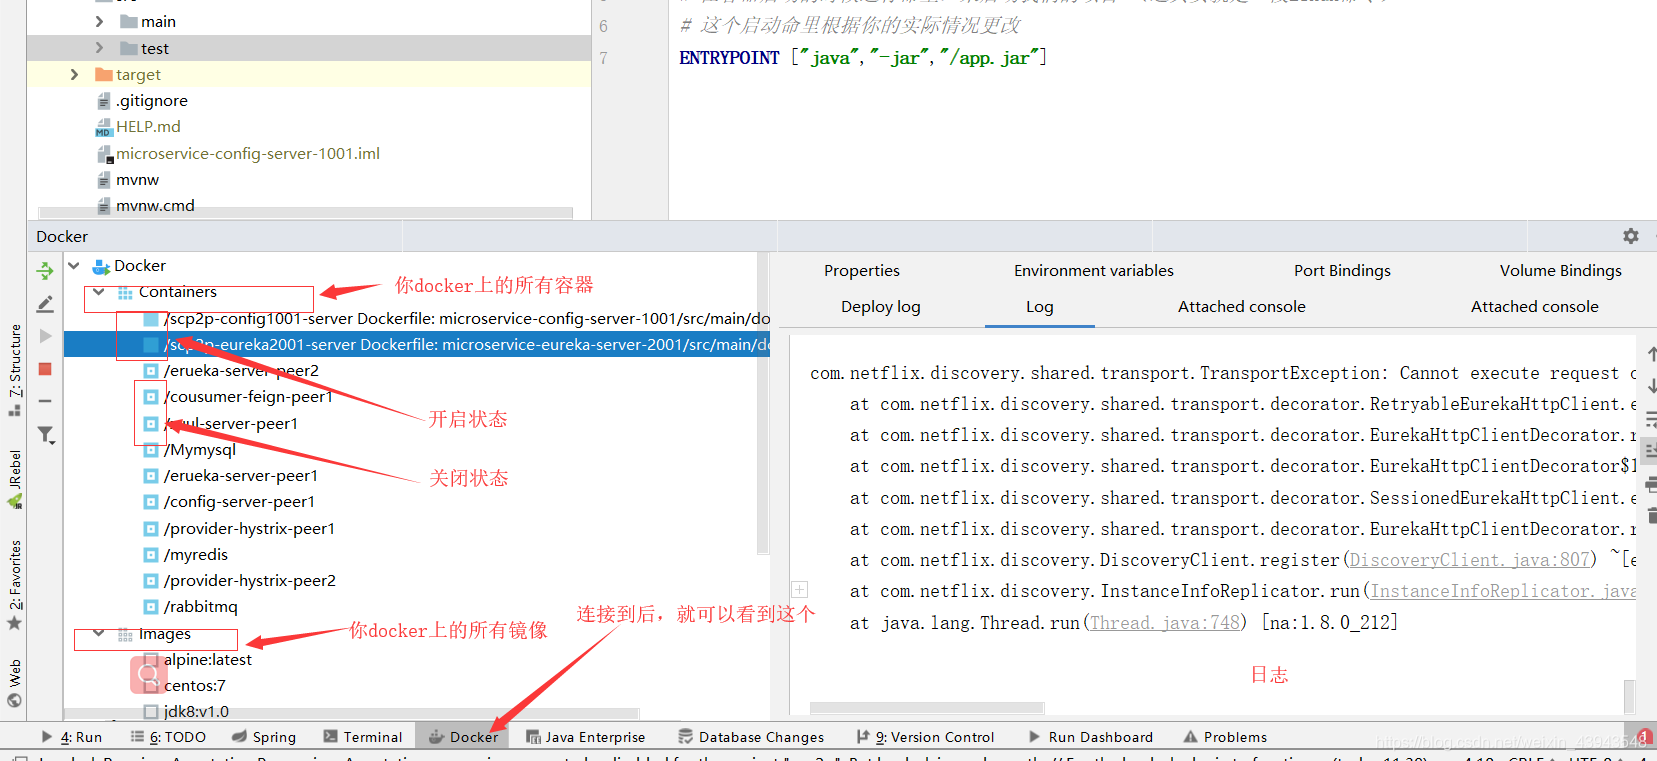
Task: Open the Web side panel
Action: point(15,682)
